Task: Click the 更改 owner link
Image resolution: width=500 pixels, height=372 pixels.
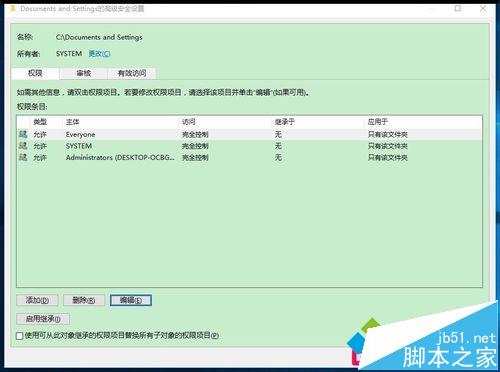Action: pyautogui.click(x=99, y=53)
